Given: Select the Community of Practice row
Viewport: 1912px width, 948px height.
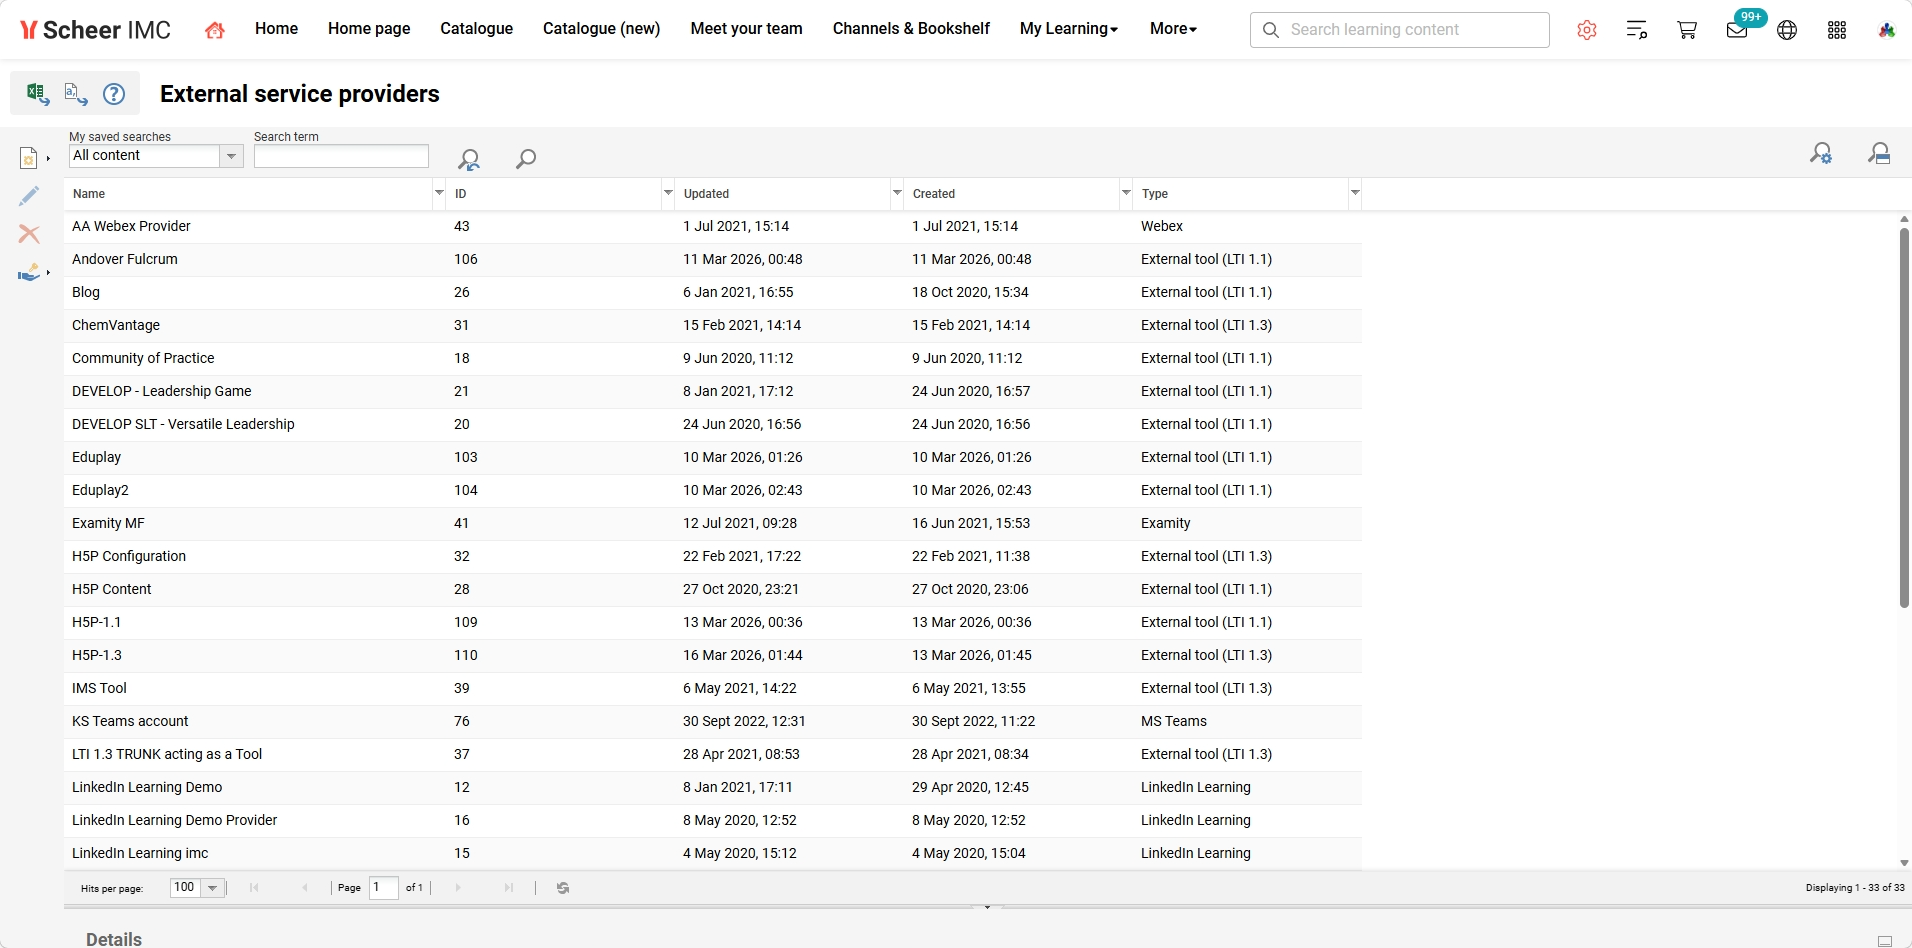Looking at the screenshot, I should 713,359.
